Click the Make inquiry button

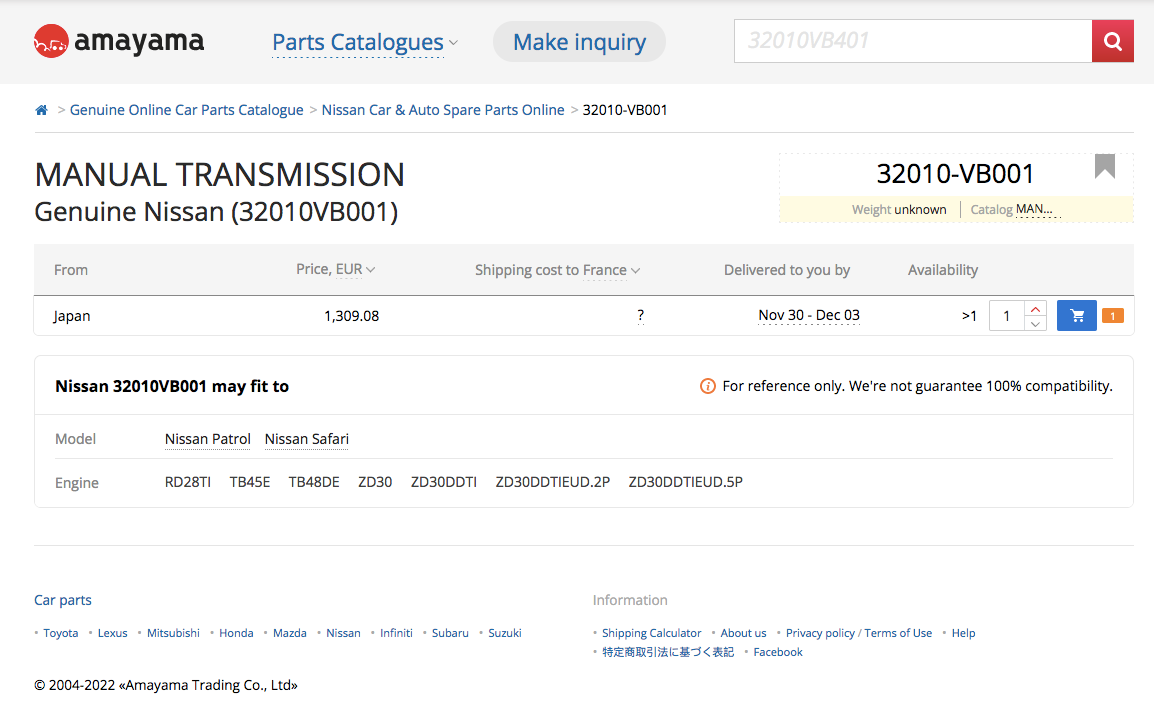click(x=579, y=42)
